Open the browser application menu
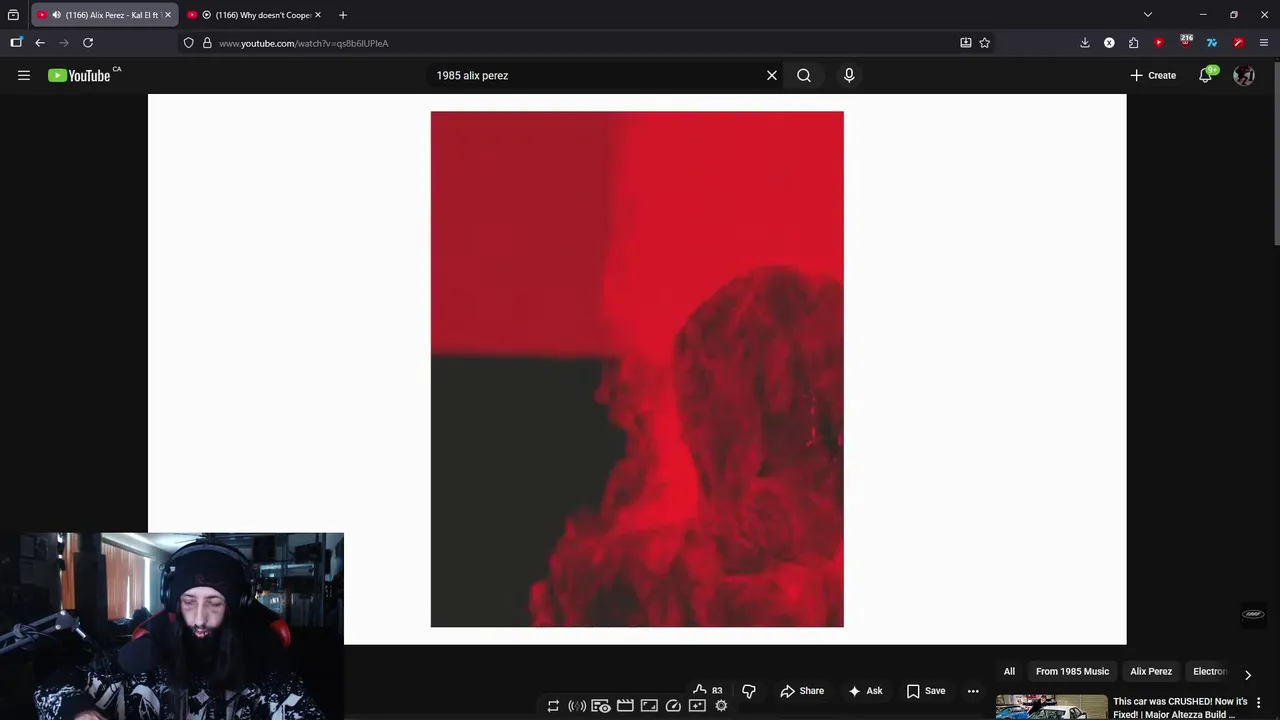This screenshot has height=720, width=1280. pos(1264,43)
